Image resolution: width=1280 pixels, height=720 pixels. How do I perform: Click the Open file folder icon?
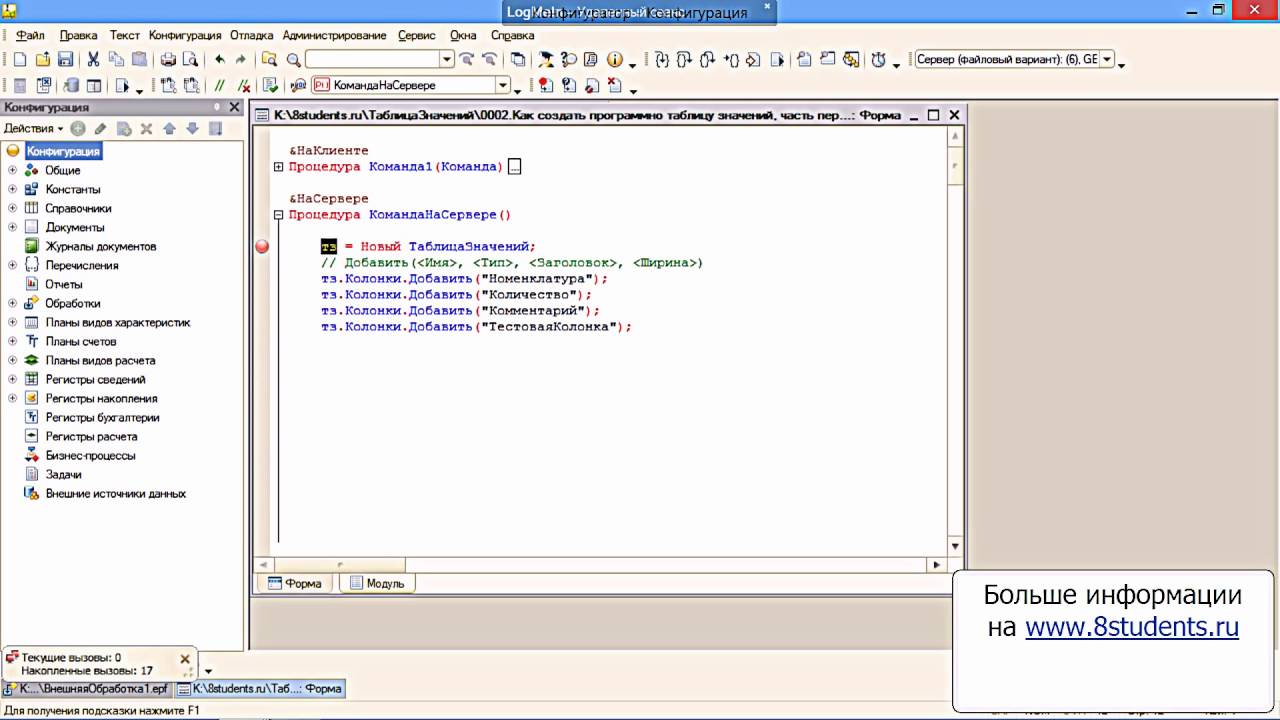click(x=43, y=60)
